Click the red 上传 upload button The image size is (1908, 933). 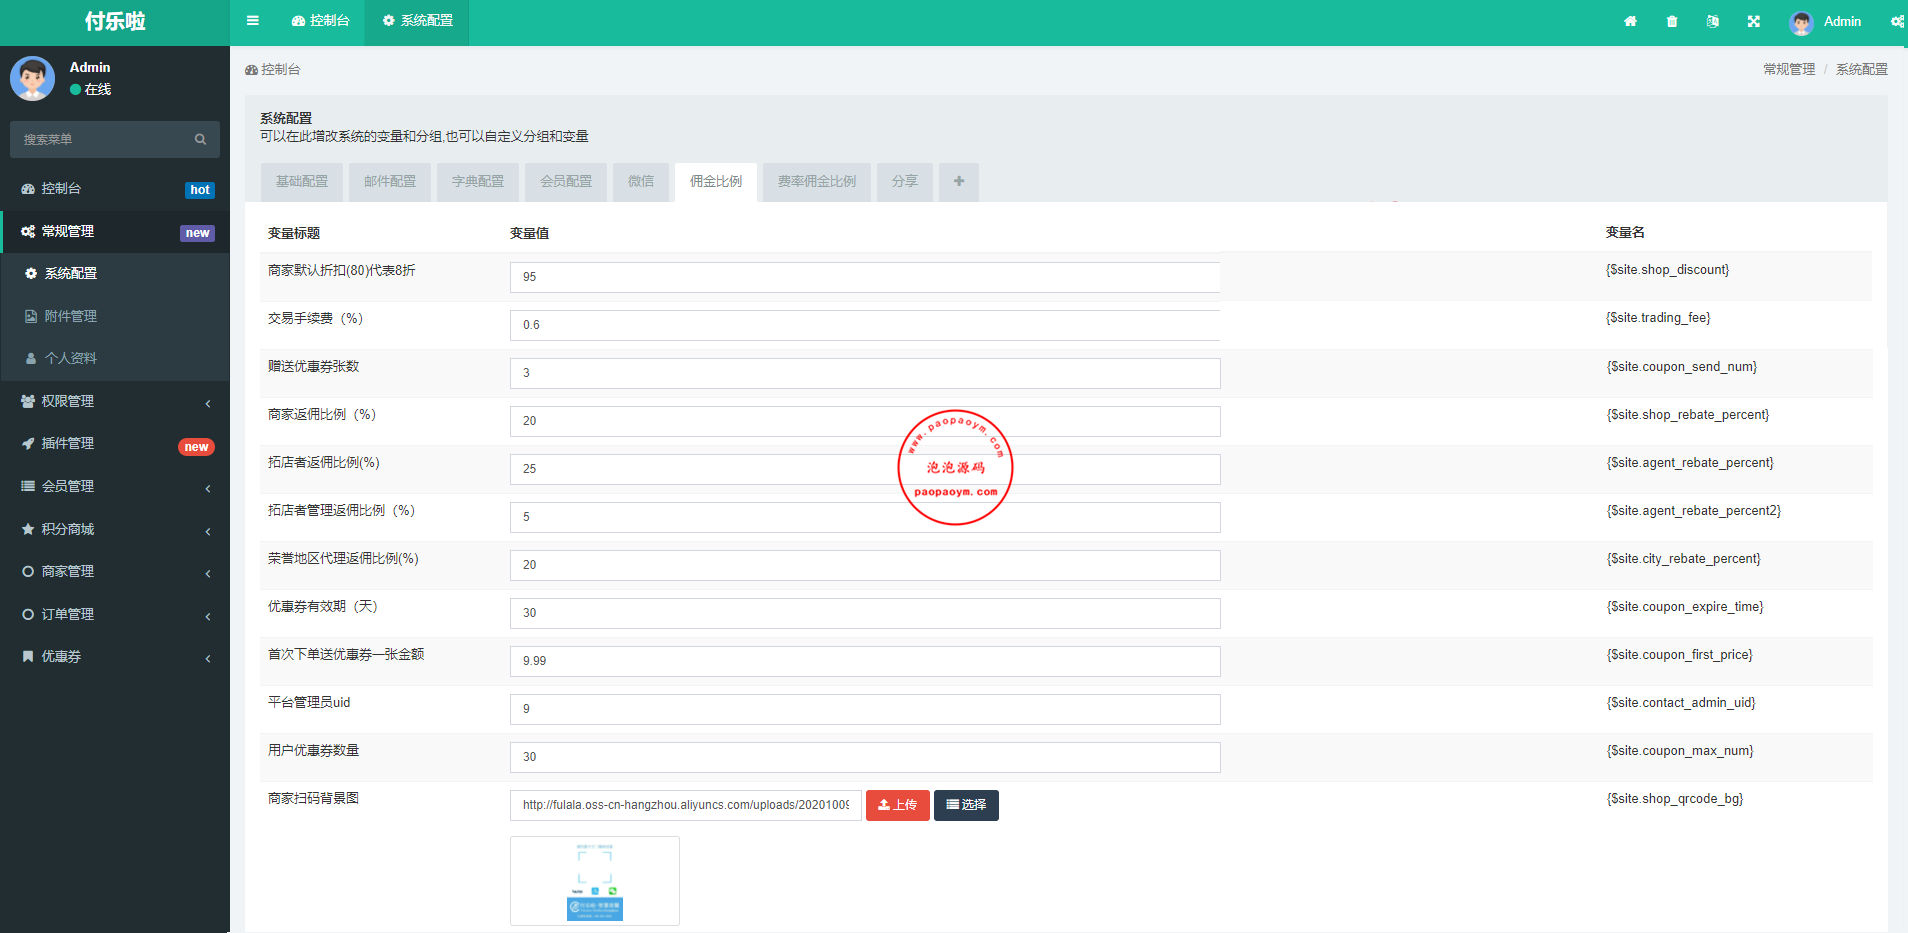897,805
